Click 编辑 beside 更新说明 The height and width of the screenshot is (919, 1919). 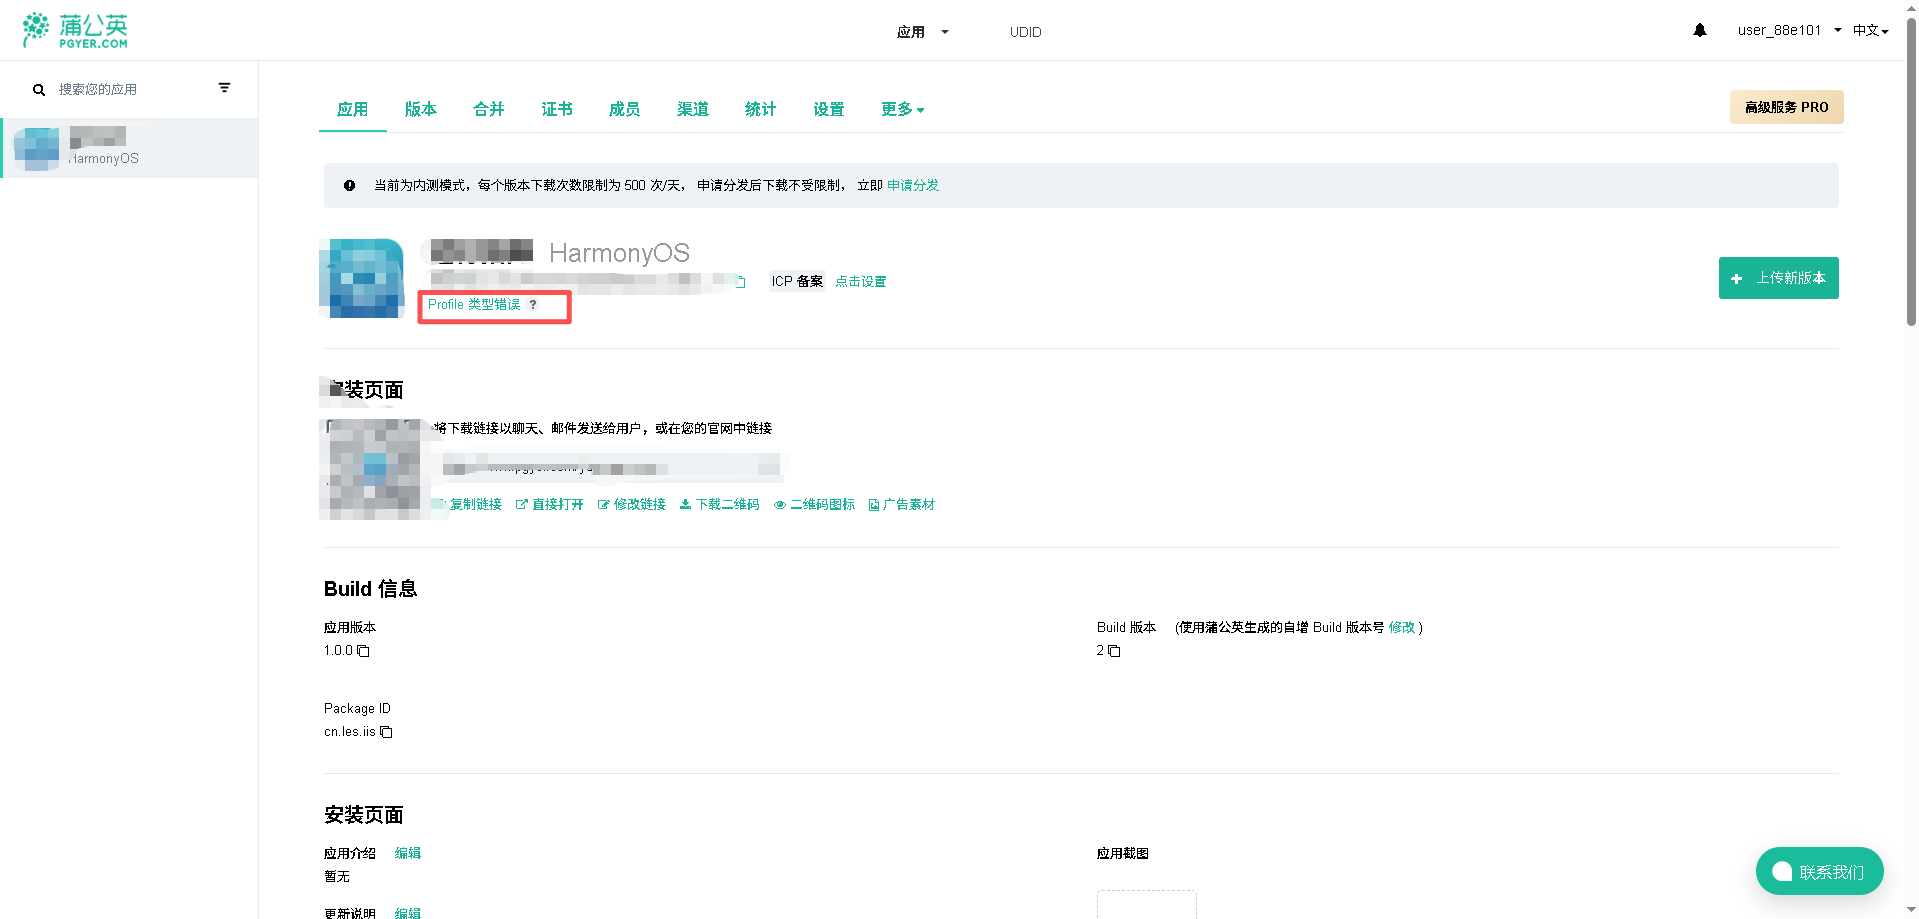408,913
